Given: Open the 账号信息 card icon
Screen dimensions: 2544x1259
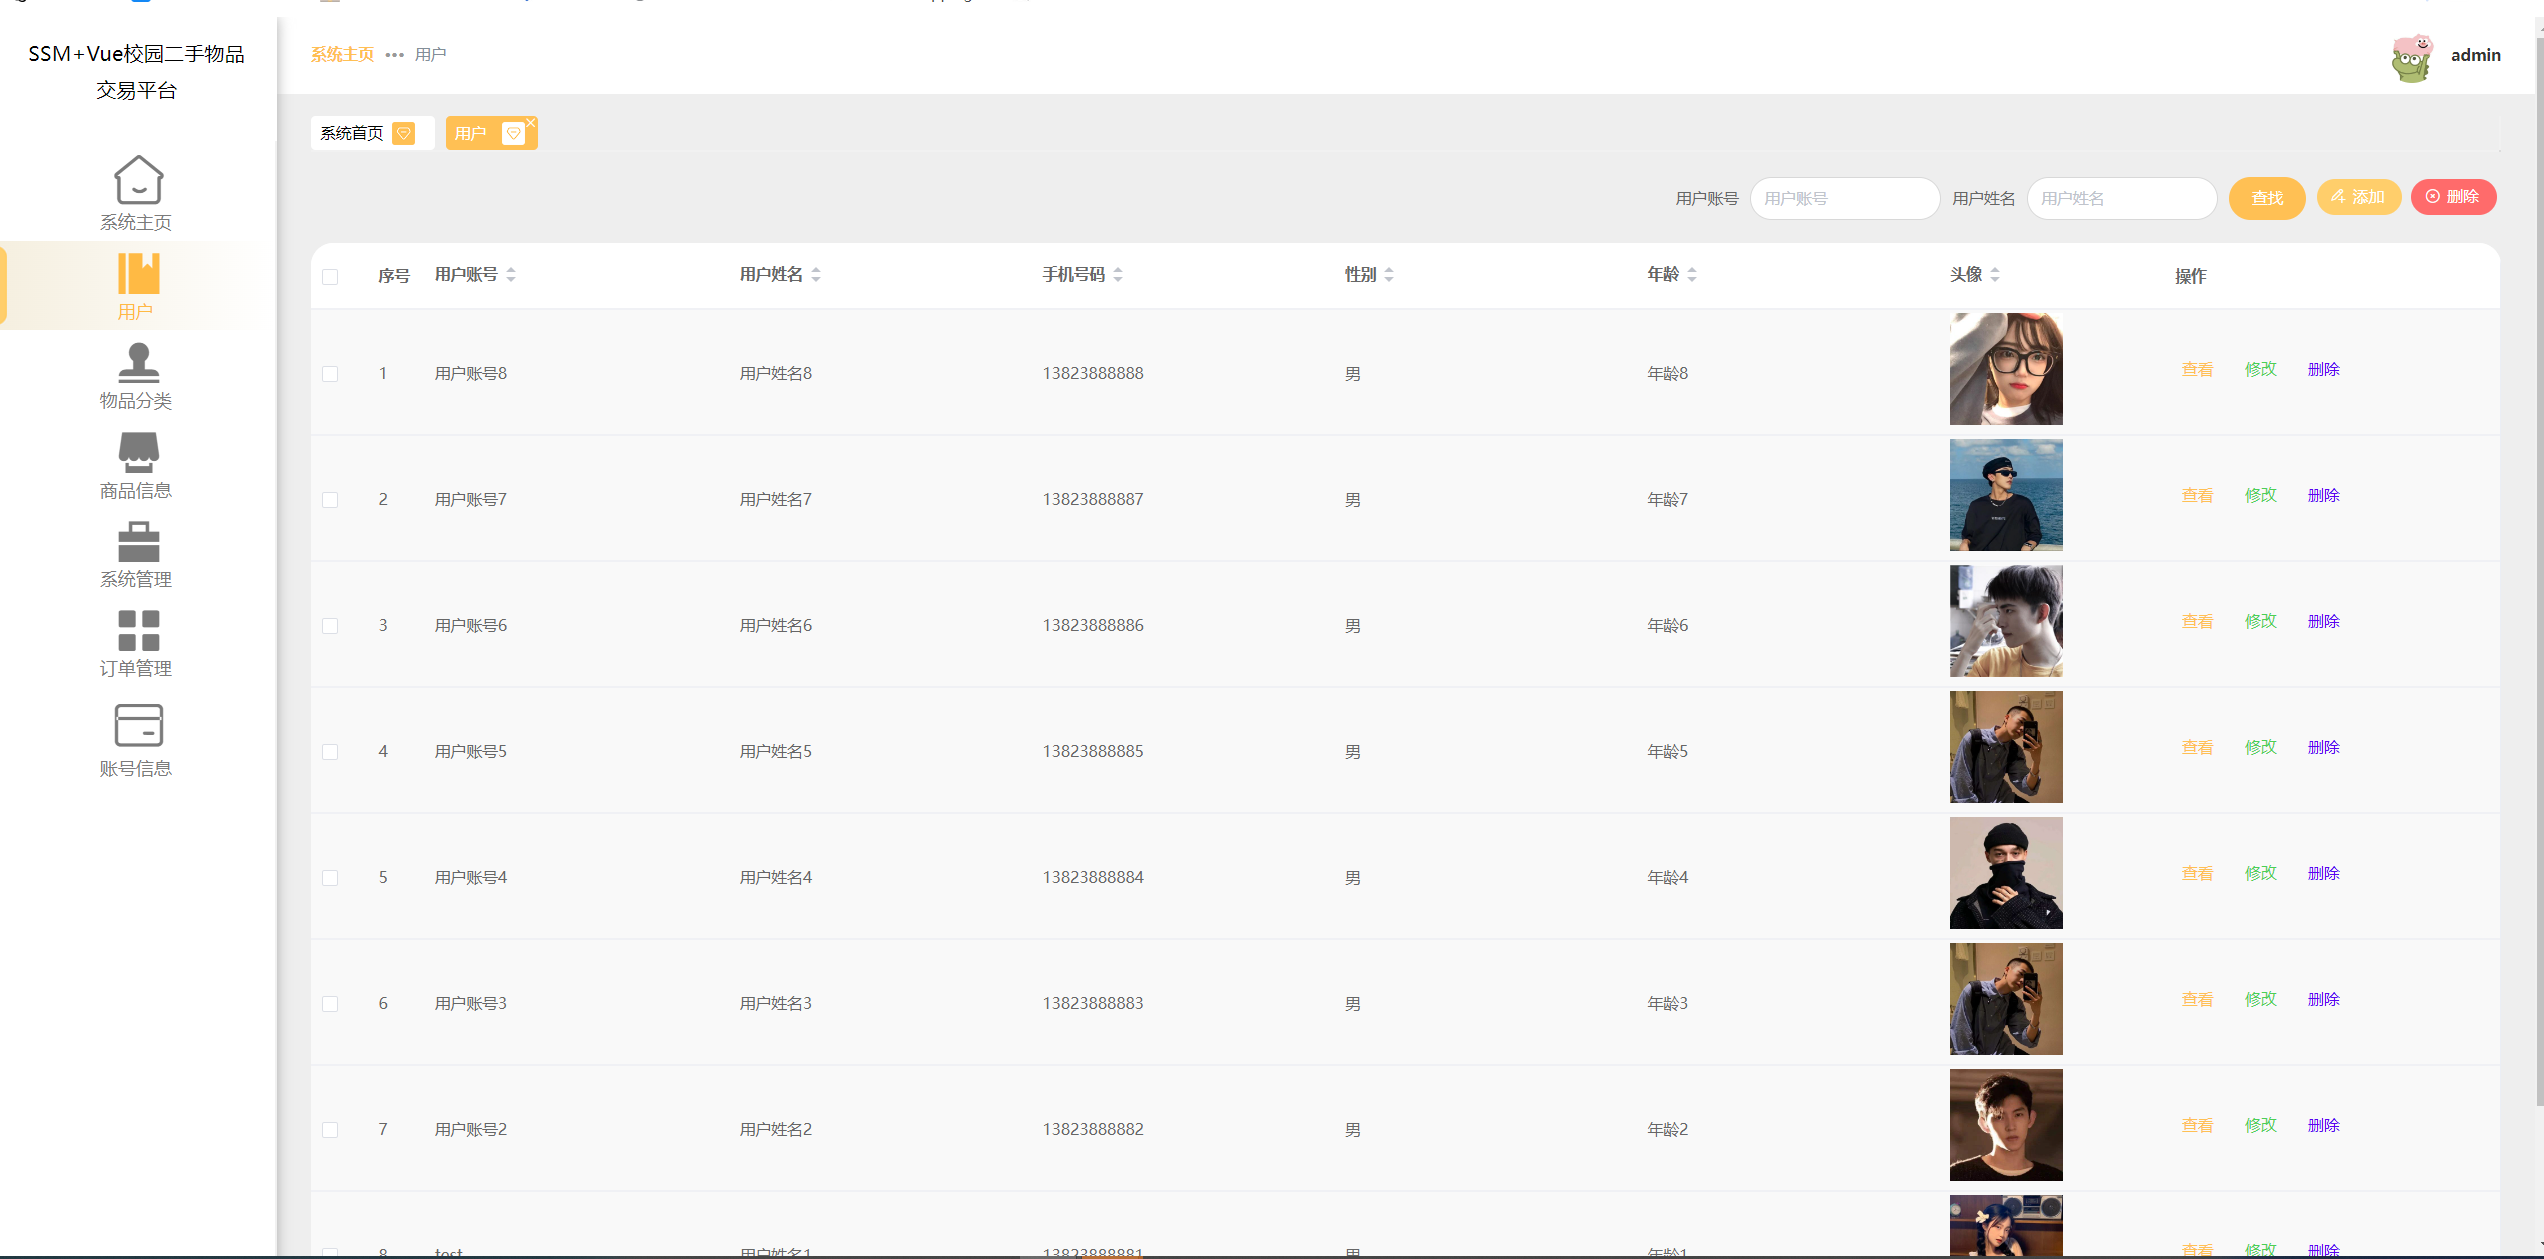Looking at the screenshot, I should pyautogui.click(x=138, y=725).
